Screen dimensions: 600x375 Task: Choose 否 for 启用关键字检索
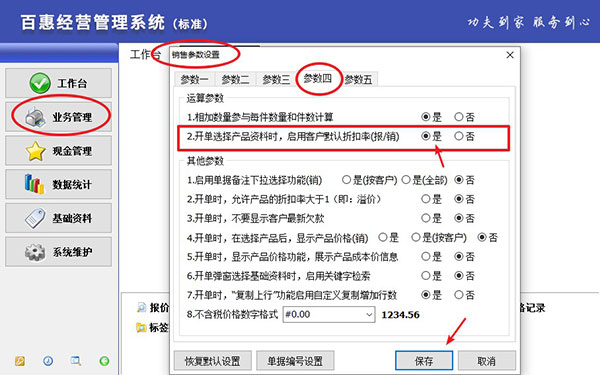(x=458, y=275)
